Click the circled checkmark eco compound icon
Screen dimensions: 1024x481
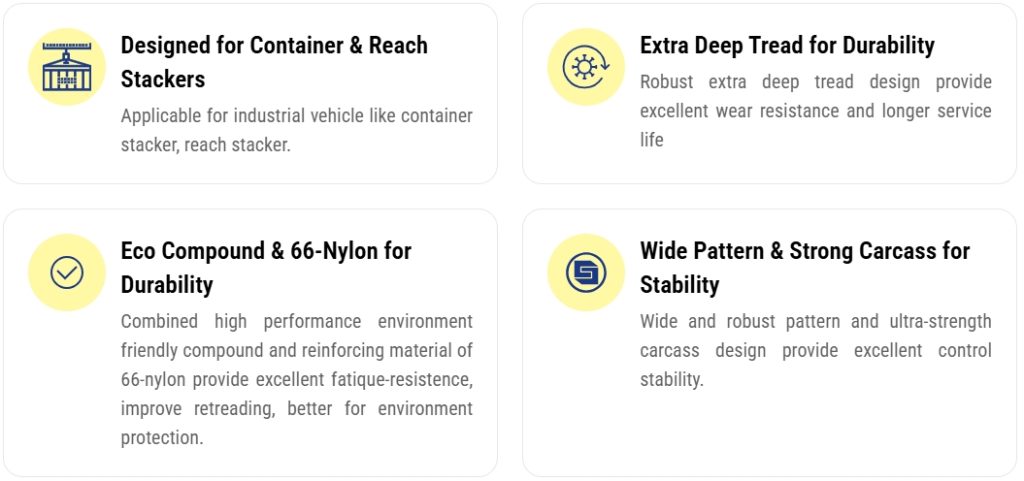(x=67, y=272)
